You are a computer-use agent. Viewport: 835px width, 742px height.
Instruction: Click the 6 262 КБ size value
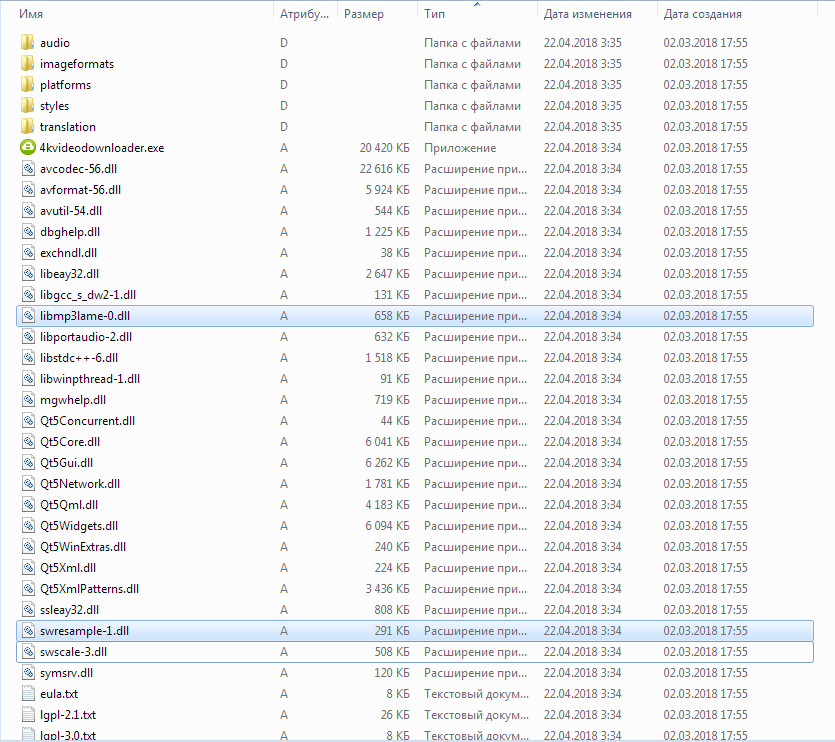tap(388, 463)
